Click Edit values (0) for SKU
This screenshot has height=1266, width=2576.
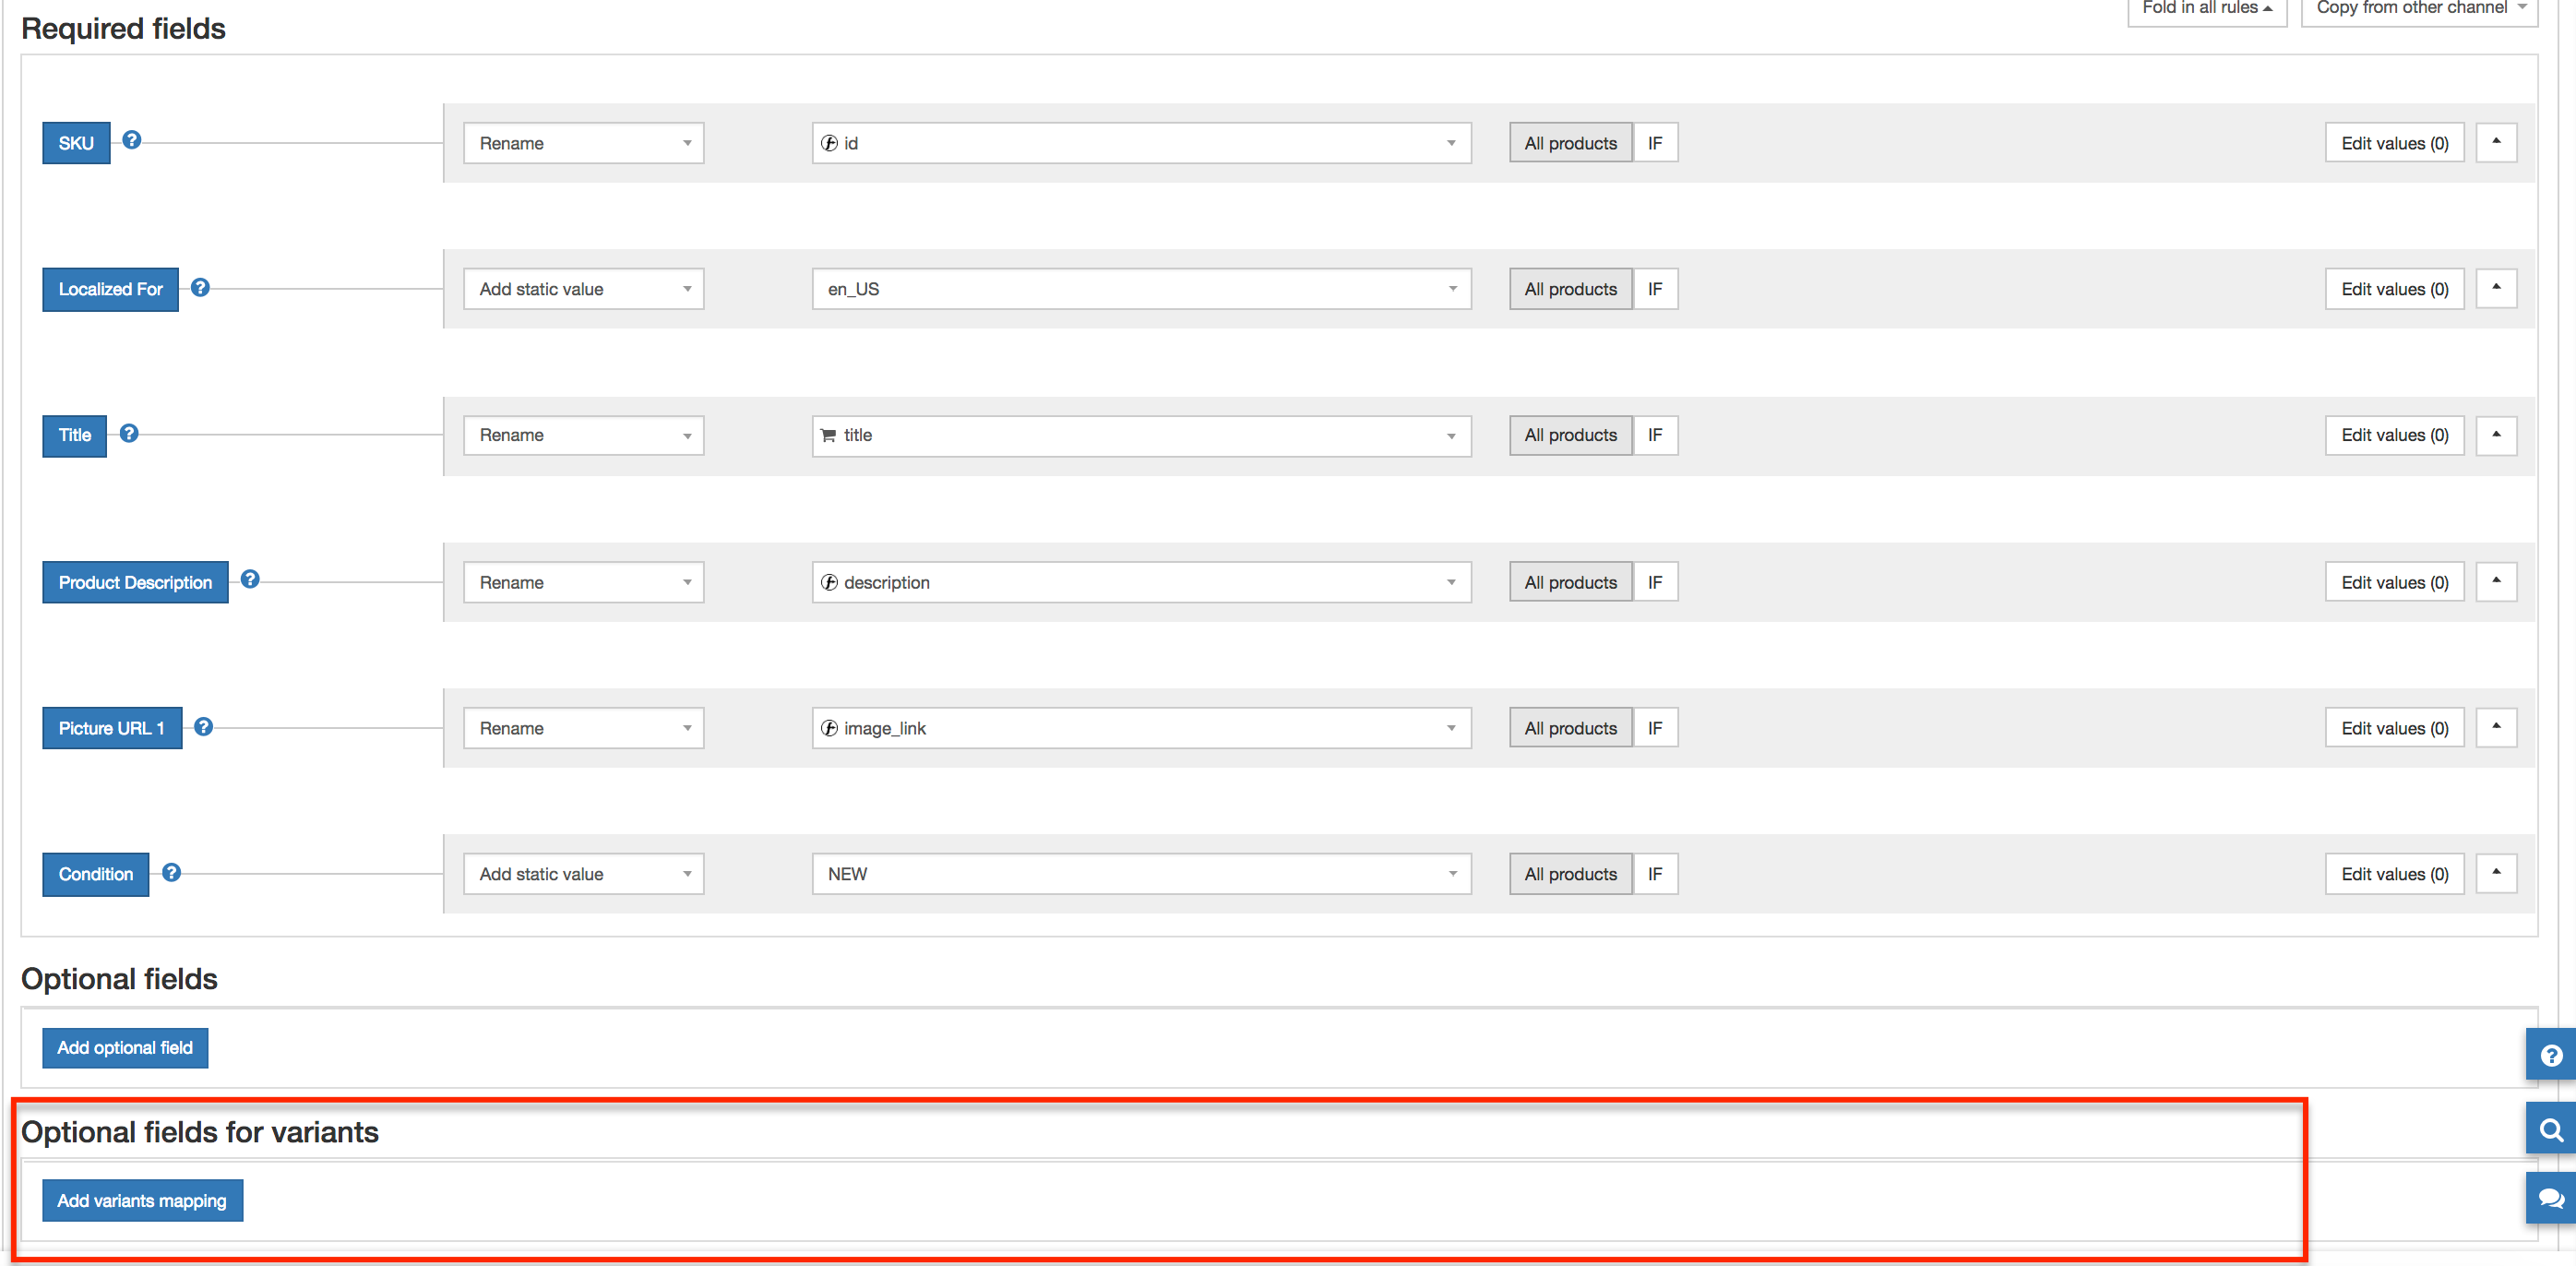pyautogui.click(x=2394, y=143)
